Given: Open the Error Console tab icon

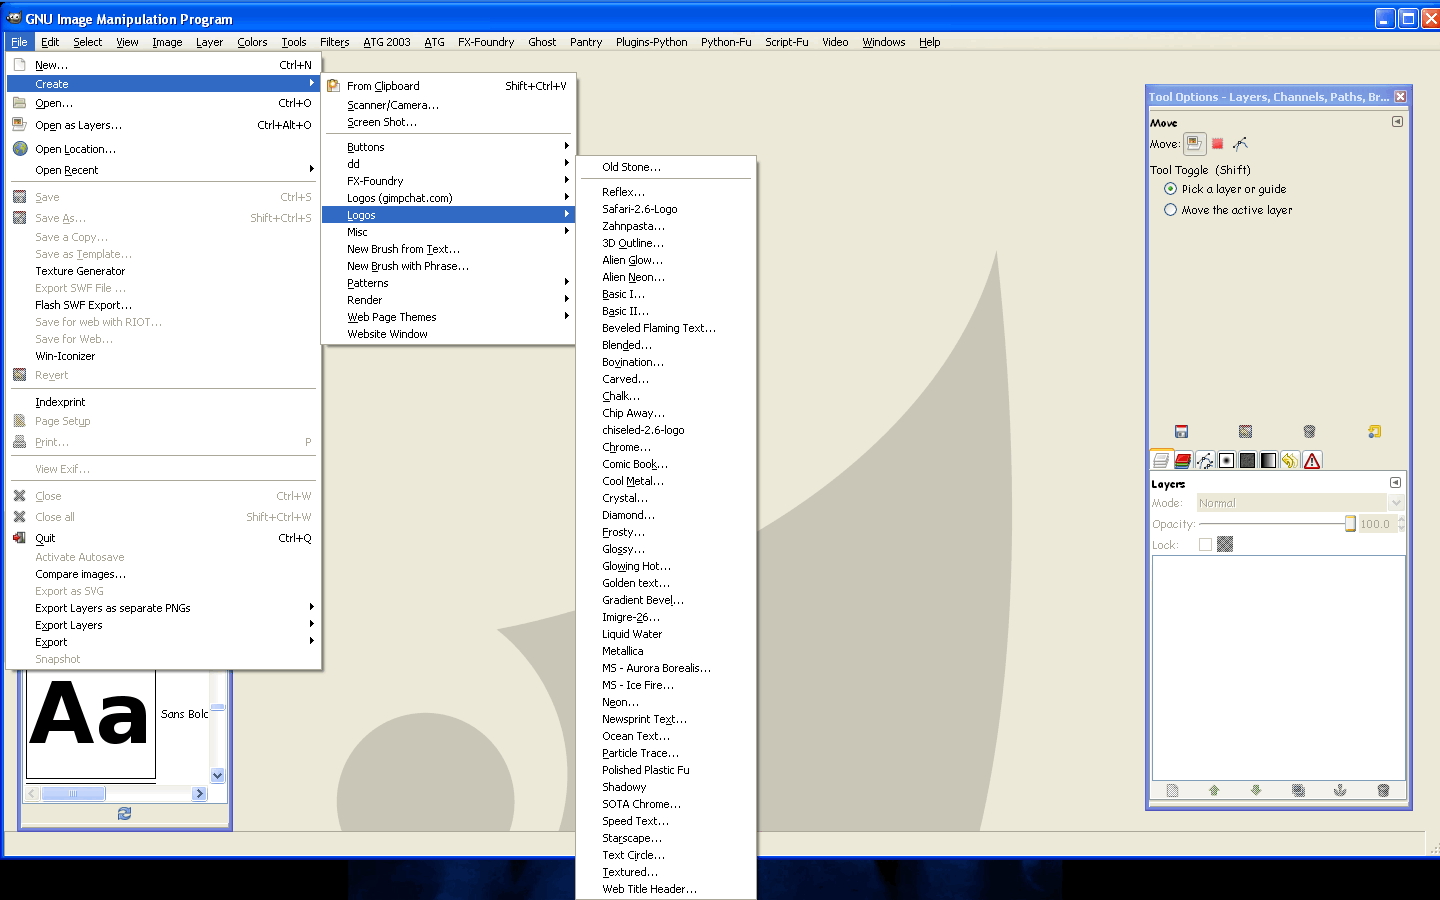Looking at the screenshot, I should click(x=1312, y=460).
